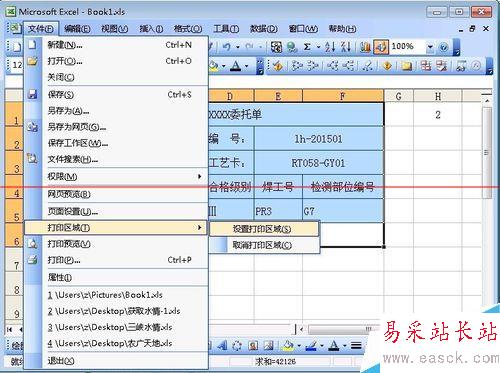Open the drawing toolbar Line Color dropdown arrow

pos(322,346)
